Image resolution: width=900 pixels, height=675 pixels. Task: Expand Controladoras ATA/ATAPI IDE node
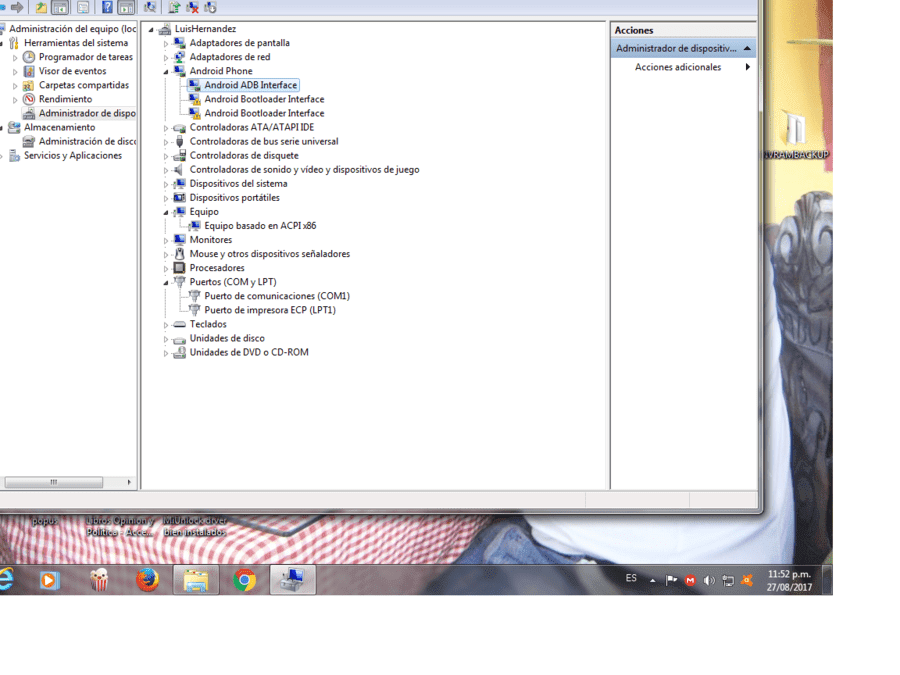tap(166, 128)
